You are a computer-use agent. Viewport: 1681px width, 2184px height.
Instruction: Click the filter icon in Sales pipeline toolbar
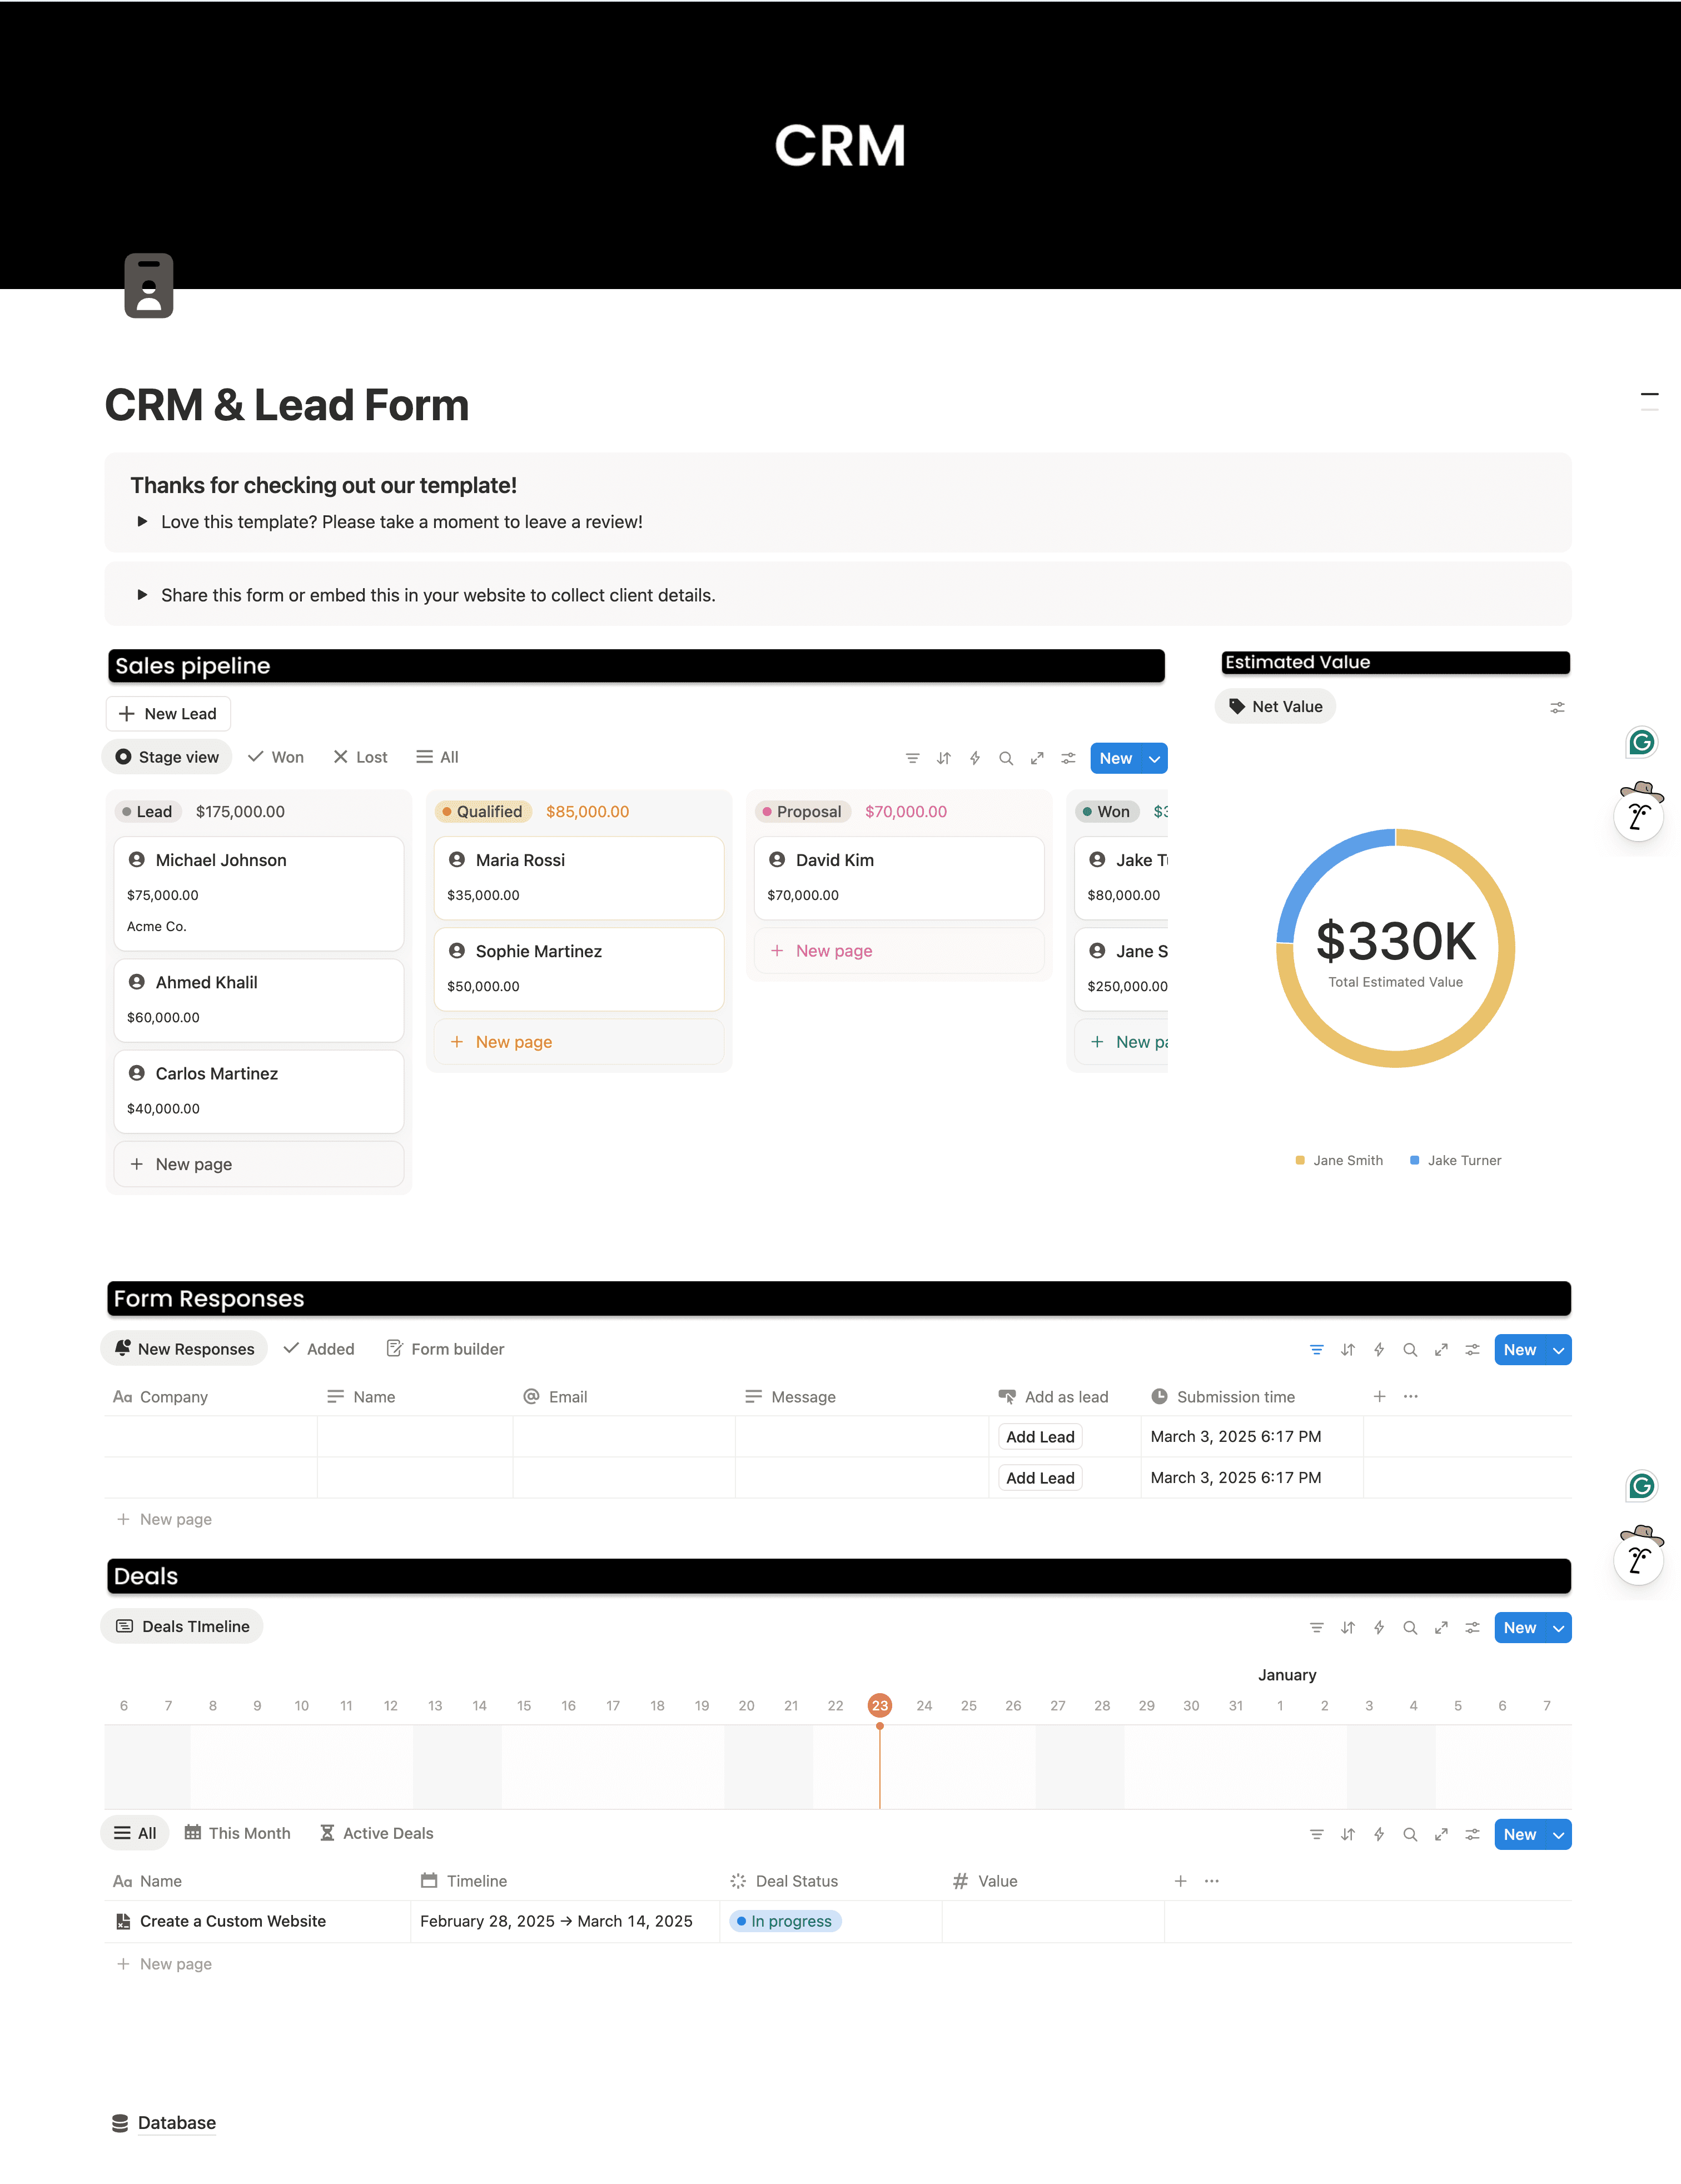912,758
